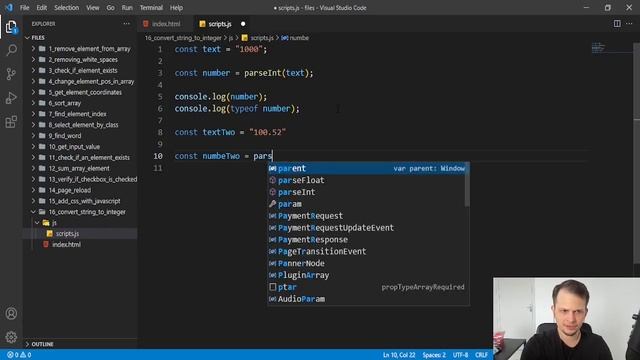The width and height of the screenshot is (640, 360).
Task: Open the Run and Debug view
Action: 11,98
